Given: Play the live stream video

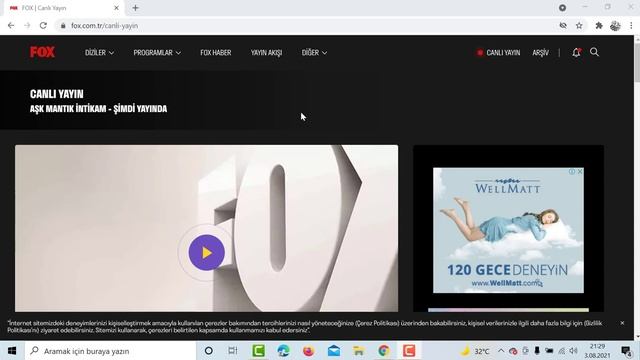Looking at the screenshot, I should coord(207,253).
